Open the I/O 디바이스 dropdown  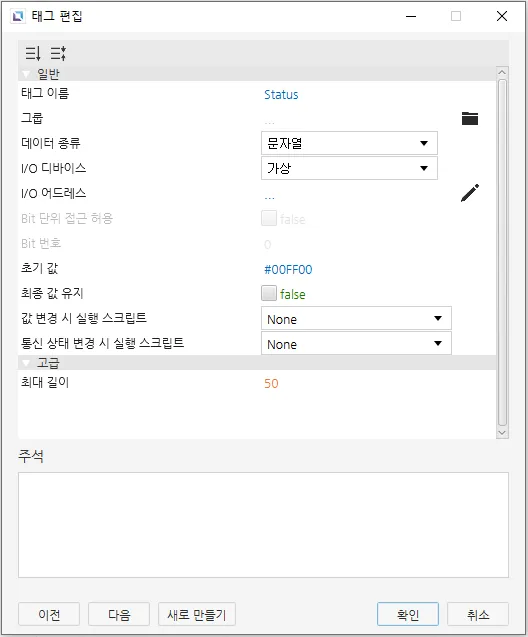pos(349,168)
